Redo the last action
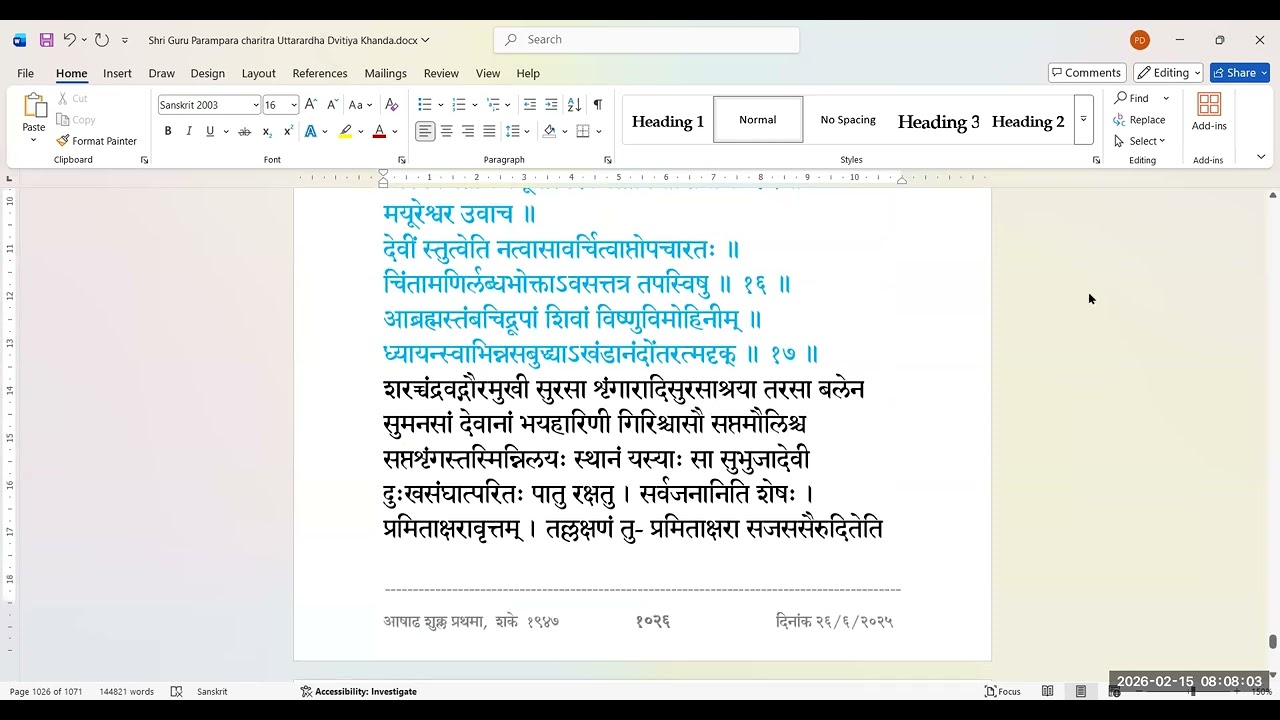The height and width of the screenshot is (720, 1280). pyautogui.click(x=101, y=40)
